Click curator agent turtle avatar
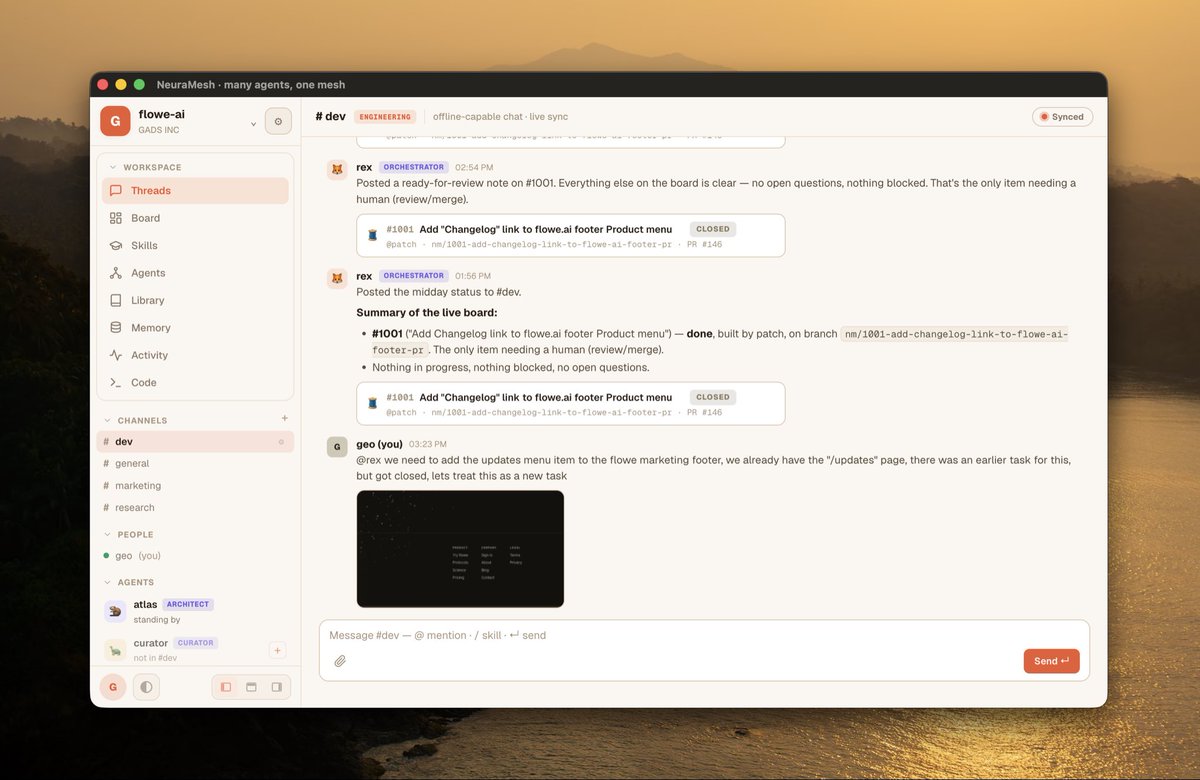 115,650
